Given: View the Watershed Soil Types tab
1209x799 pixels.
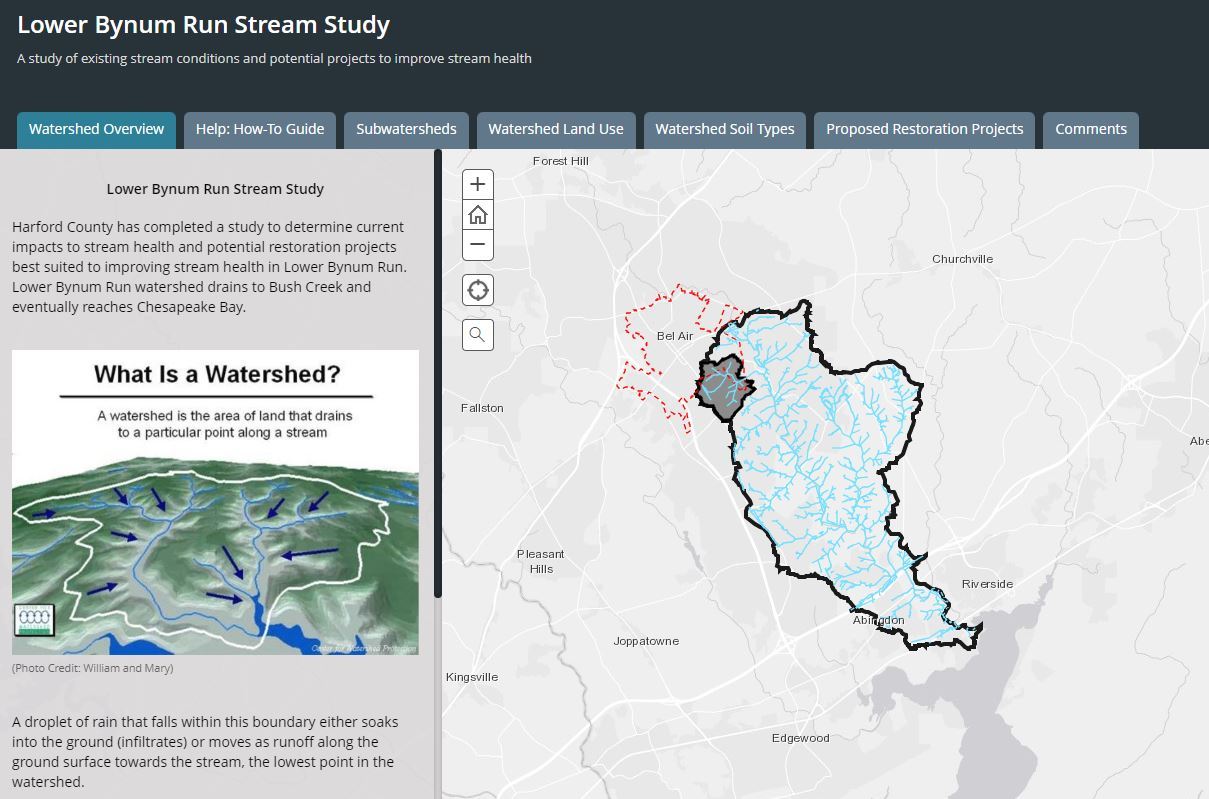Looking at the screenshot, I should pyautogui.click(x=724, y=129).
